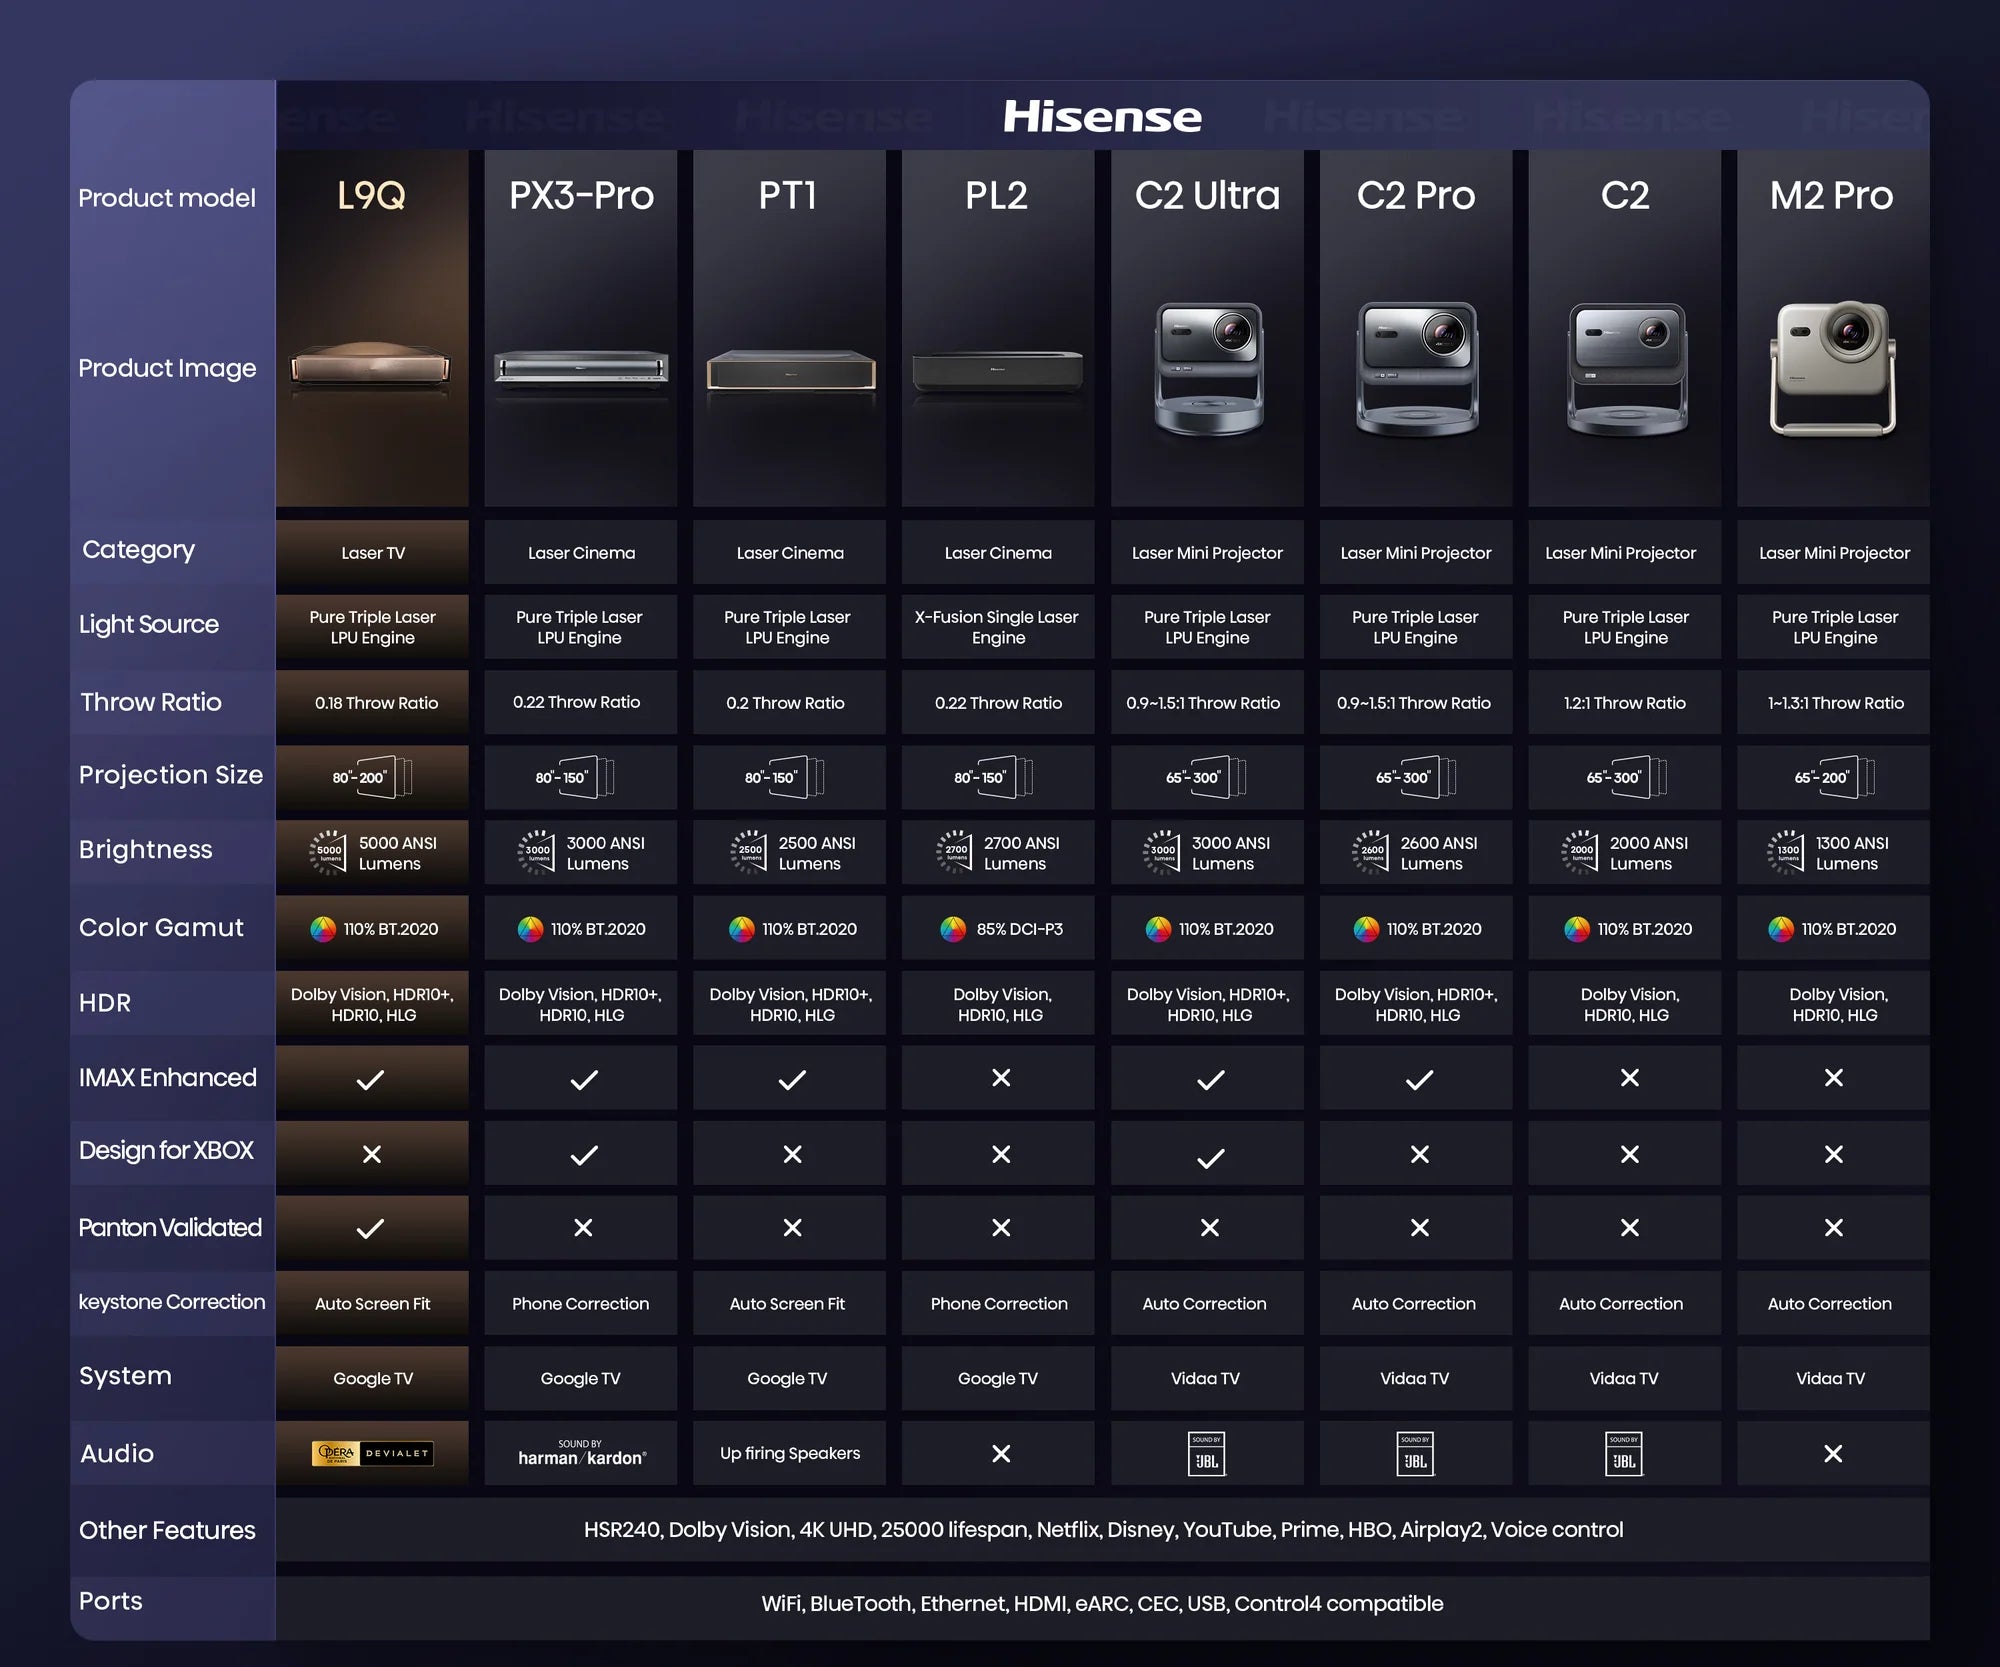Screen dimensions: 2000x1667
Task: Click the L9Q 5000 lumens brightness icon
Action: [x=328, y=853]
